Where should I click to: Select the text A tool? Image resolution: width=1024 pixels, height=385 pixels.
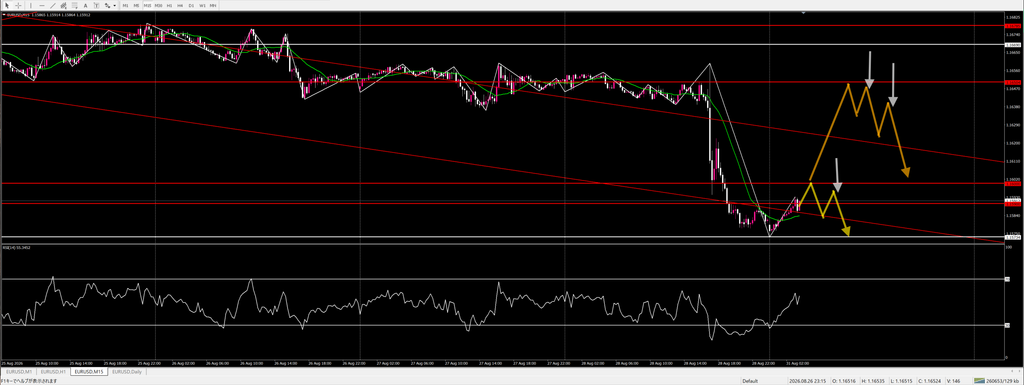point(86,5)
